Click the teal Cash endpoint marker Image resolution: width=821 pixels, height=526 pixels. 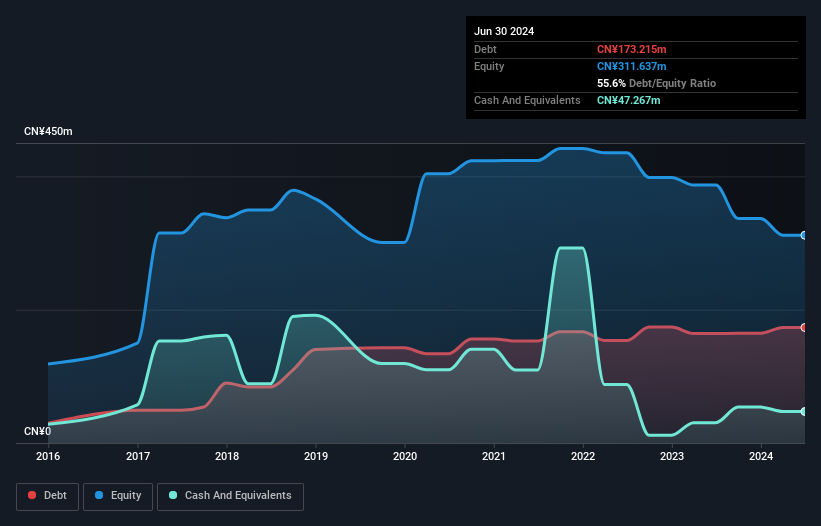[804, 411]
